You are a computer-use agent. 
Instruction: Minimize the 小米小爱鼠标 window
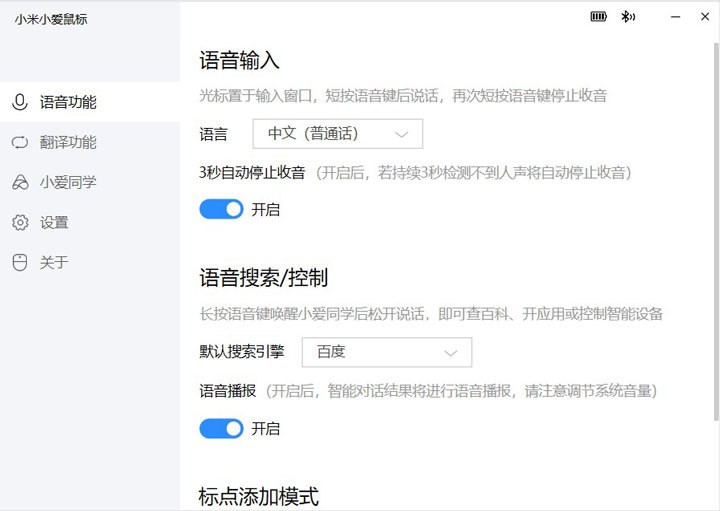click(x=675, y=17)
